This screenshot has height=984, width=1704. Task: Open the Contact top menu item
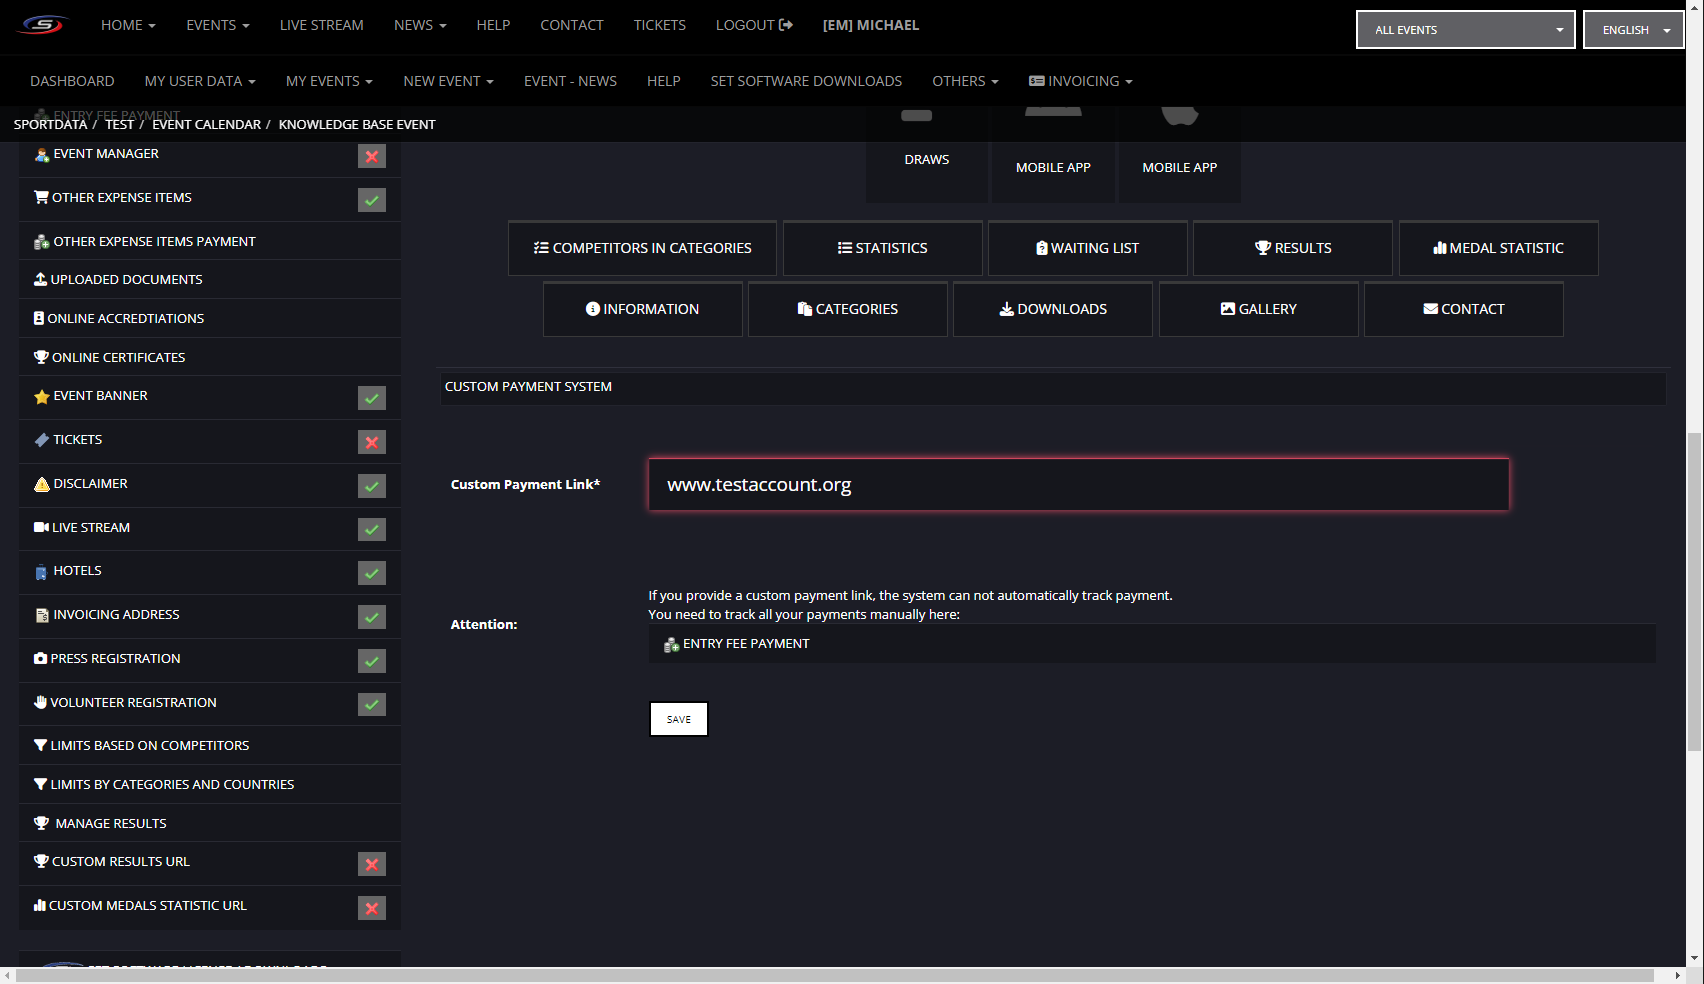[572, 25]
